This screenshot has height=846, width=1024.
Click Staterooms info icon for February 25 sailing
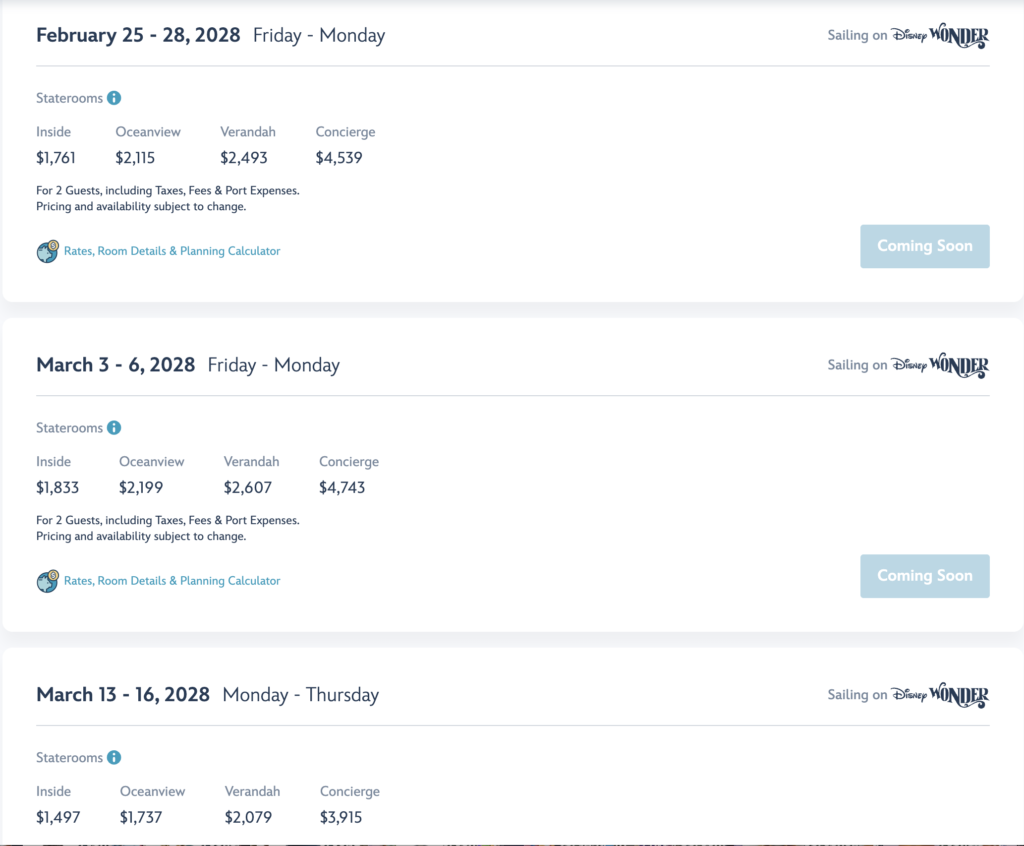(x=114, y=98)
